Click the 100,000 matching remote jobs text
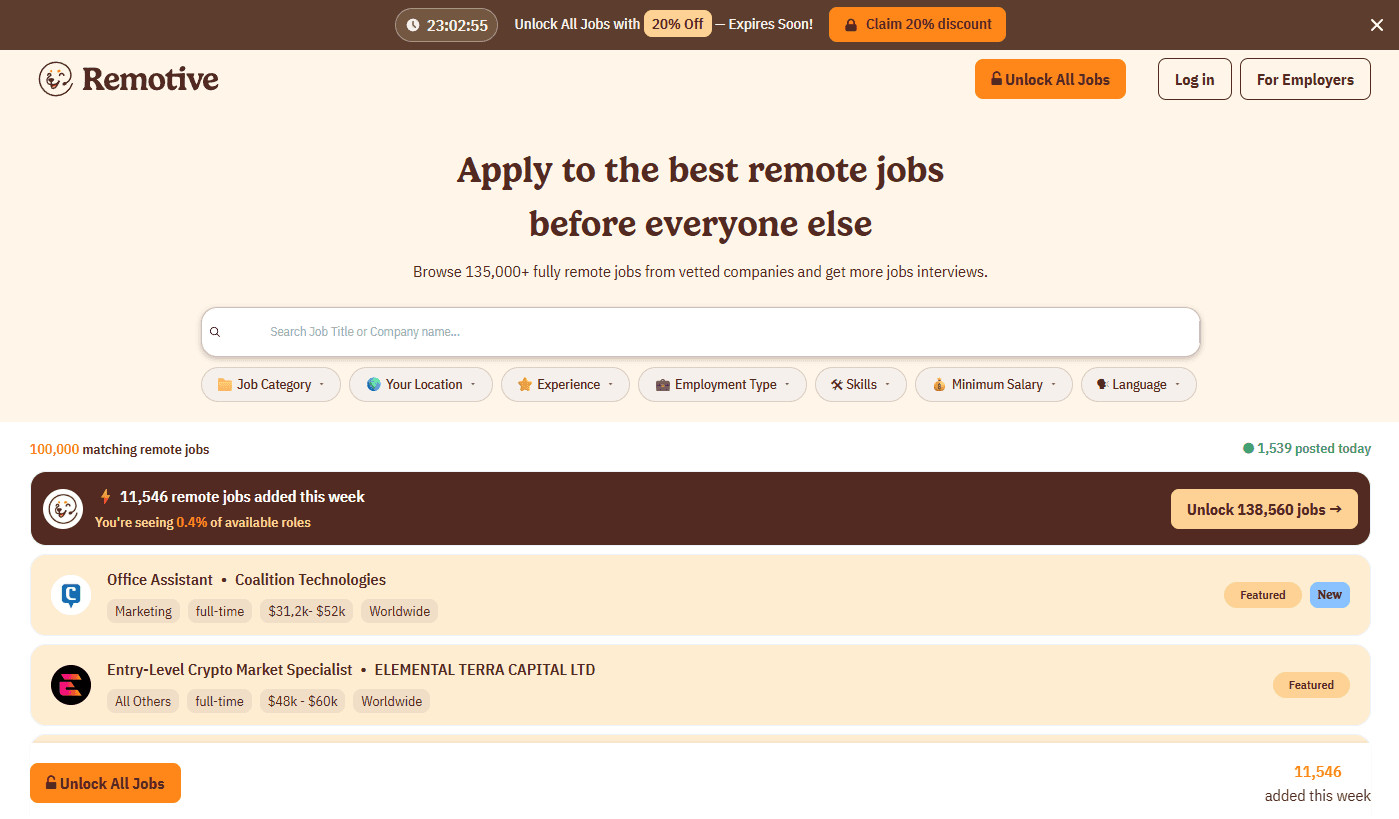 coord(120,450)
